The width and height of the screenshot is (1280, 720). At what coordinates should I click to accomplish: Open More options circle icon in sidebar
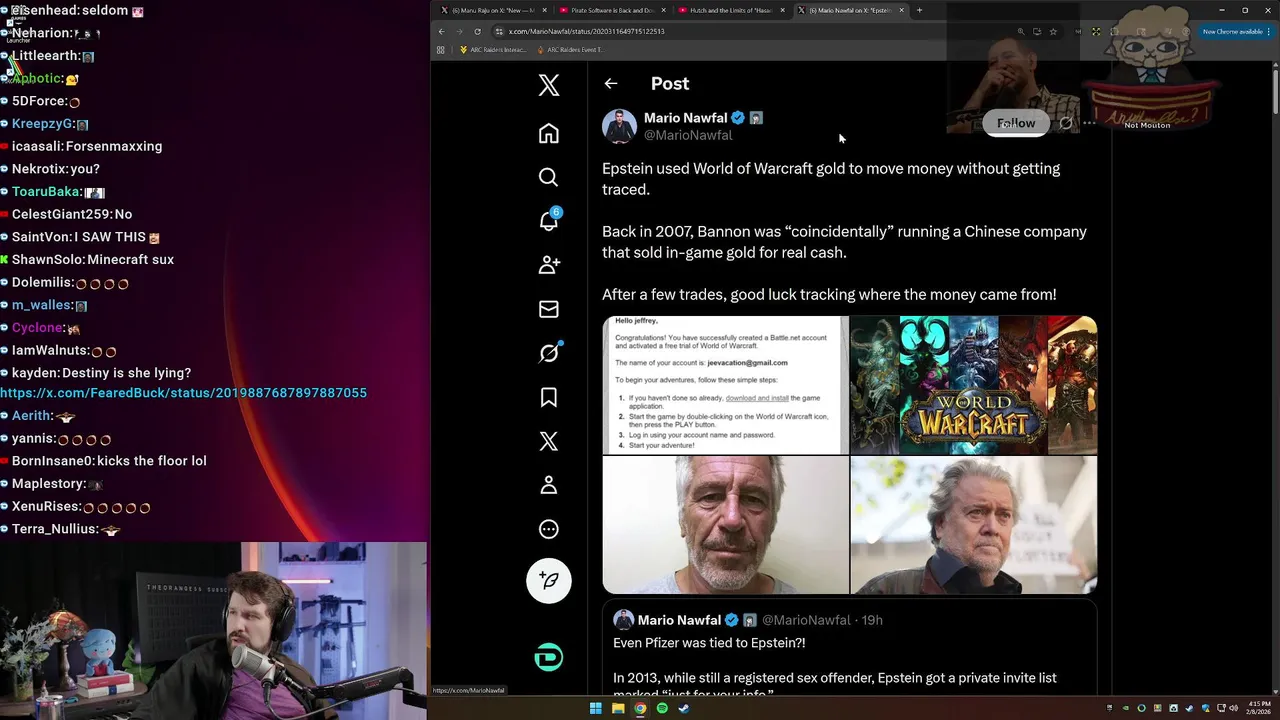548,529
